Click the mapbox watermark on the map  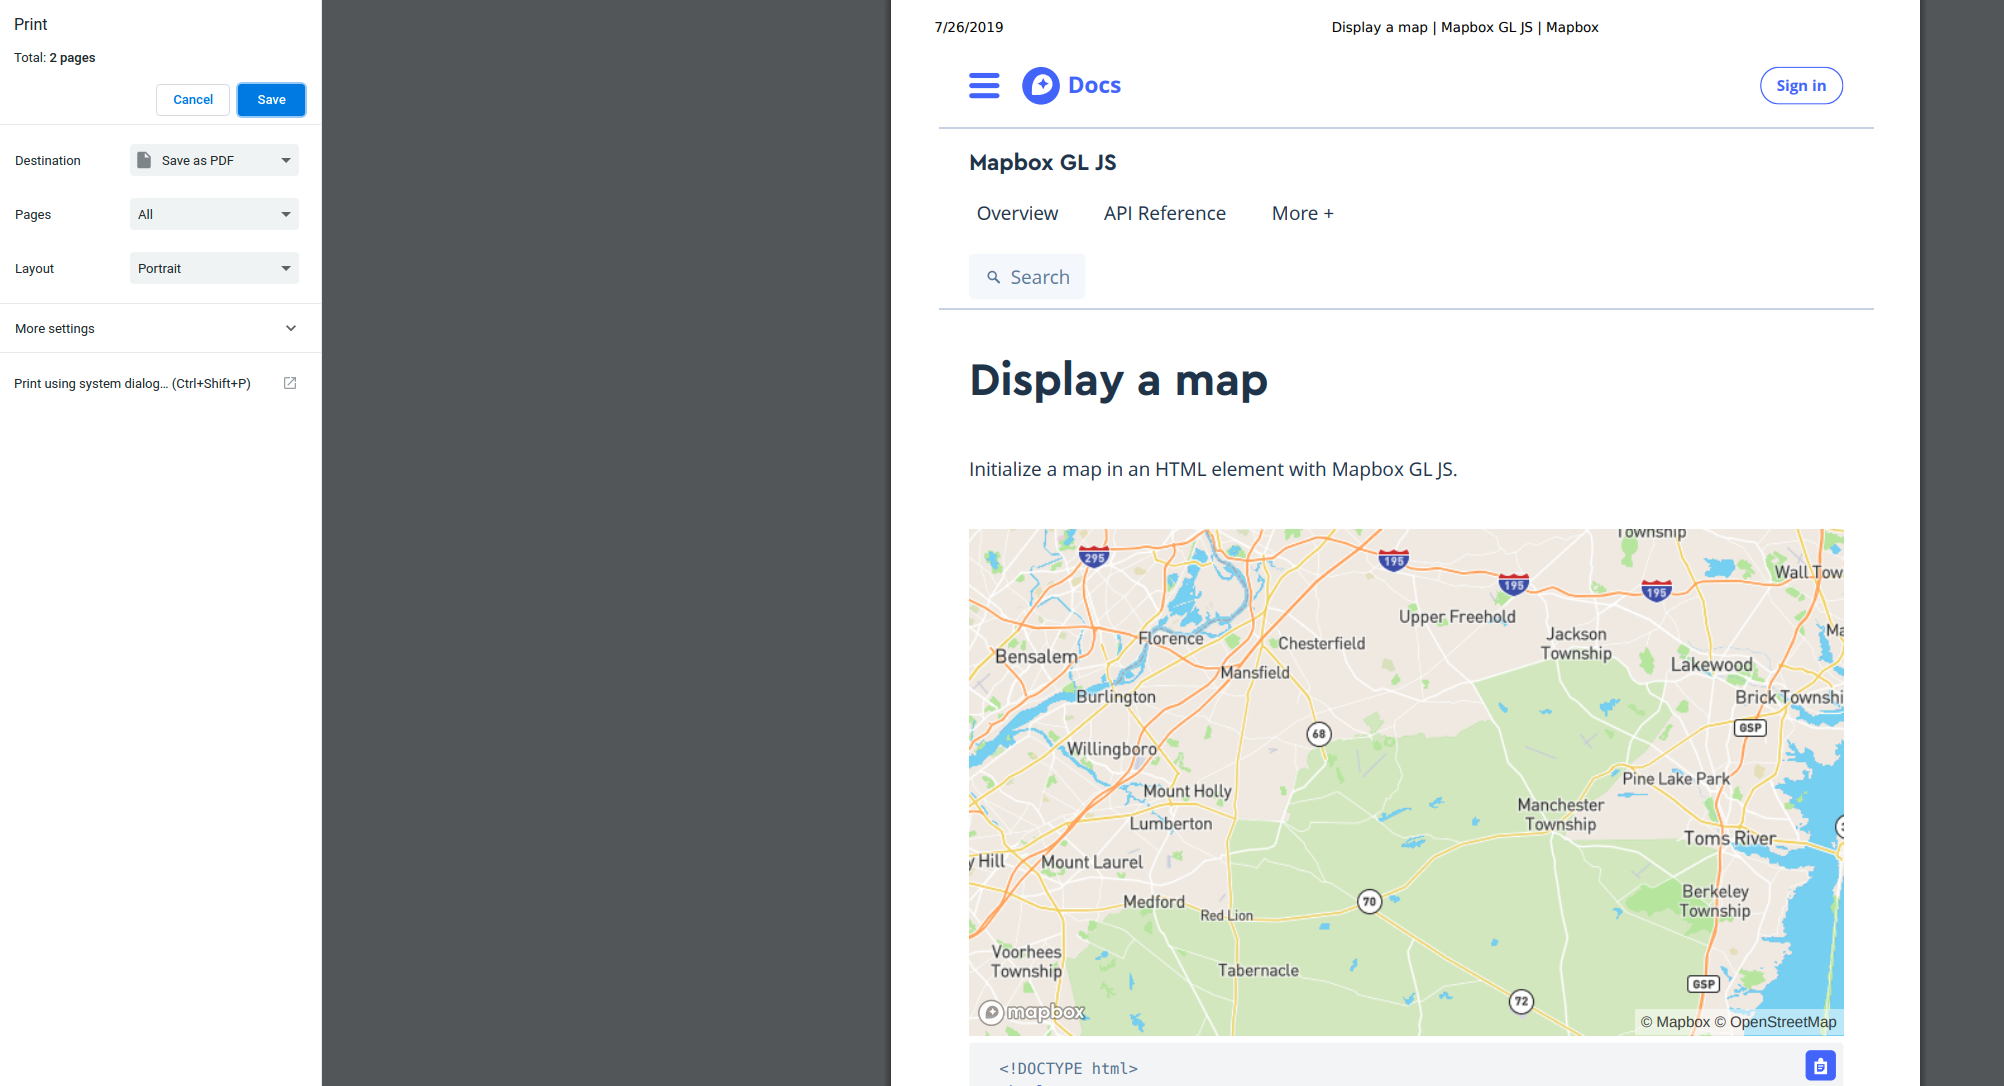1031,1012
